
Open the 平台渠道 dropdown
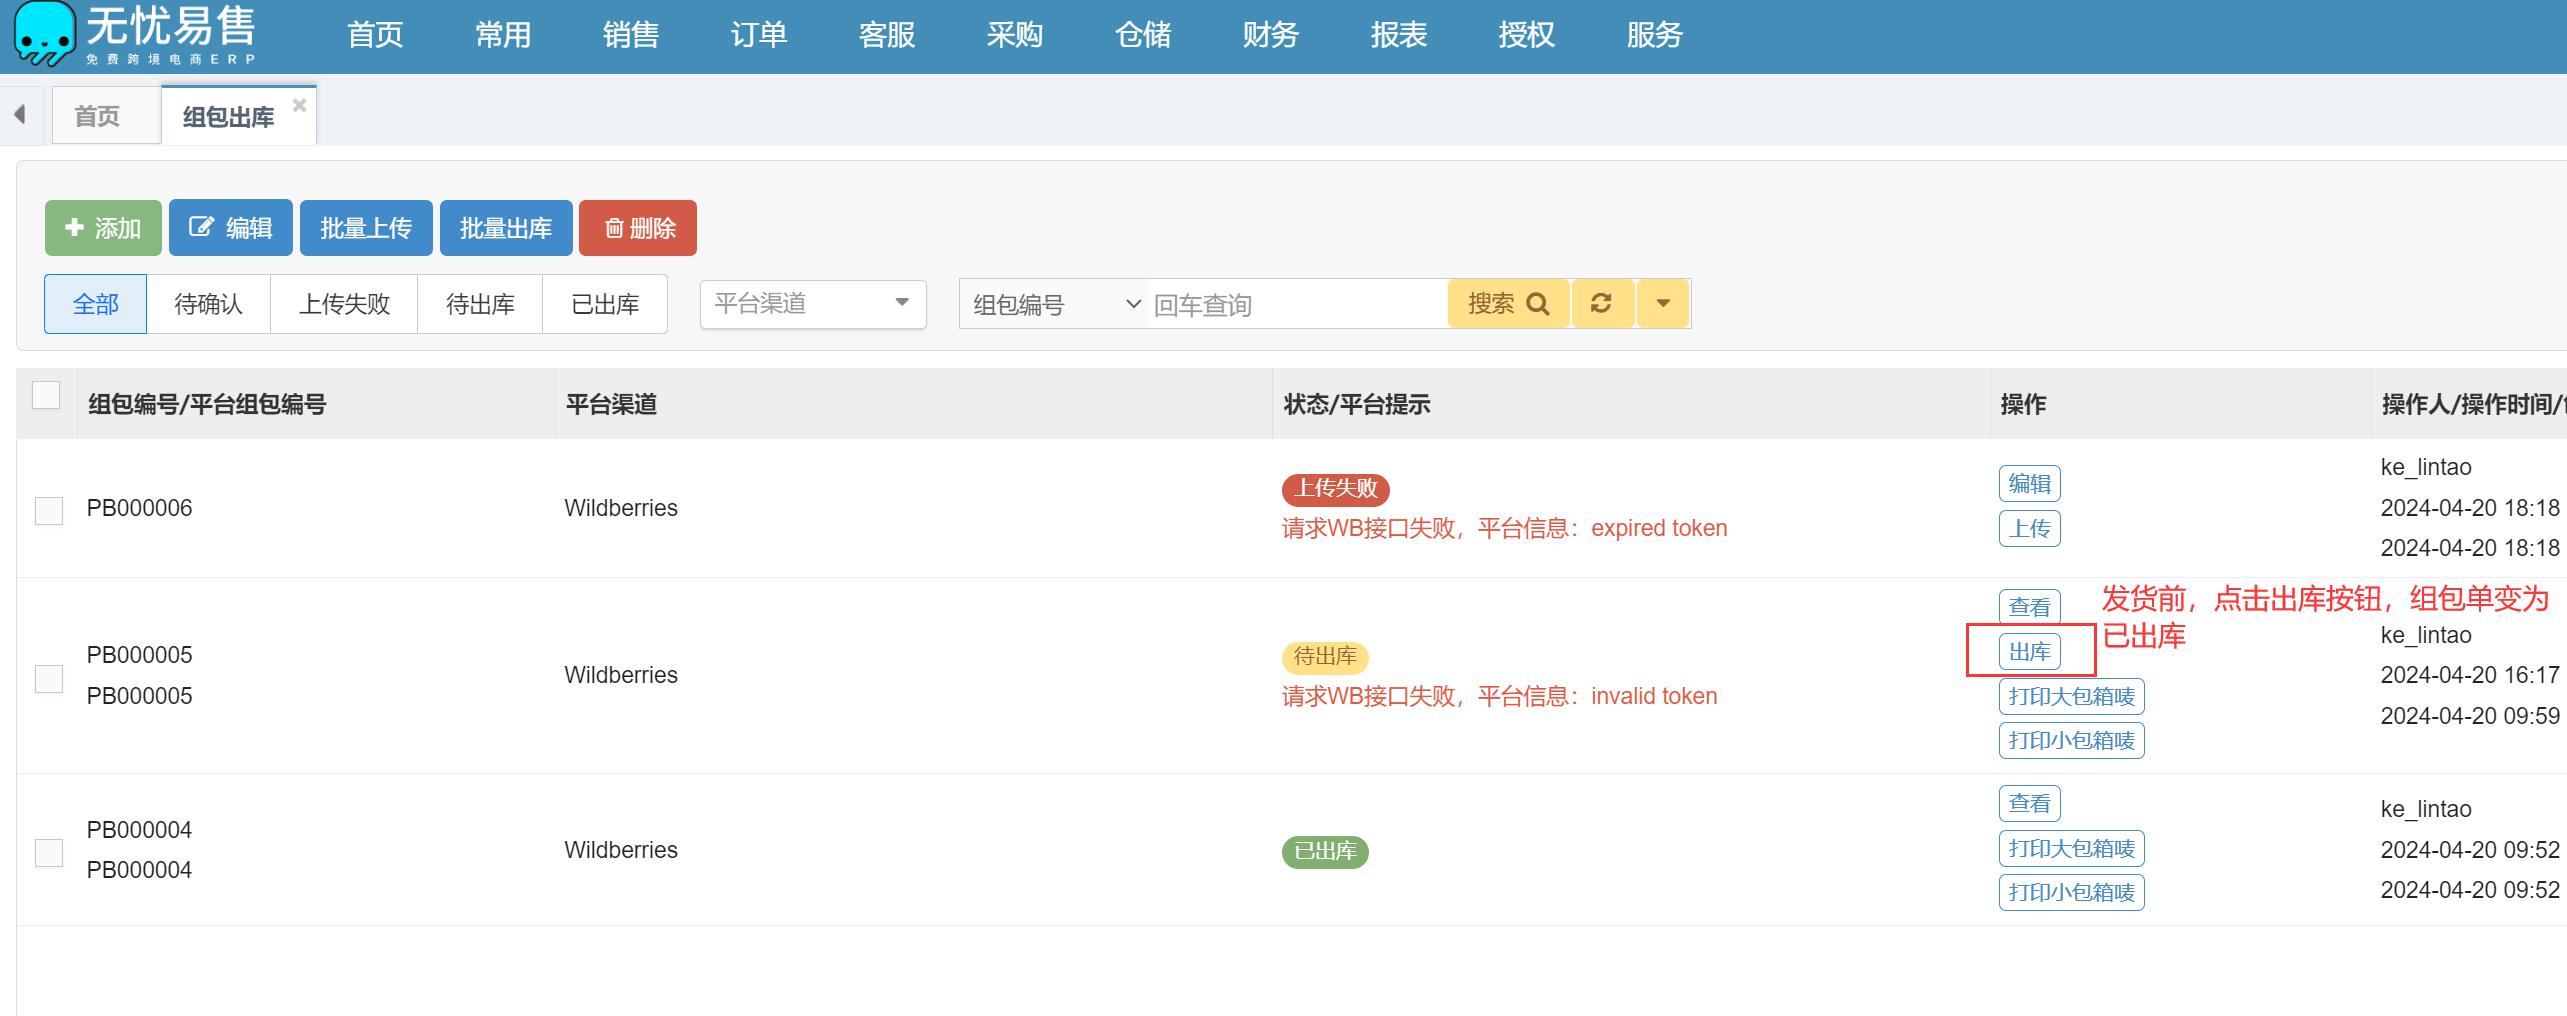(812, 304)
